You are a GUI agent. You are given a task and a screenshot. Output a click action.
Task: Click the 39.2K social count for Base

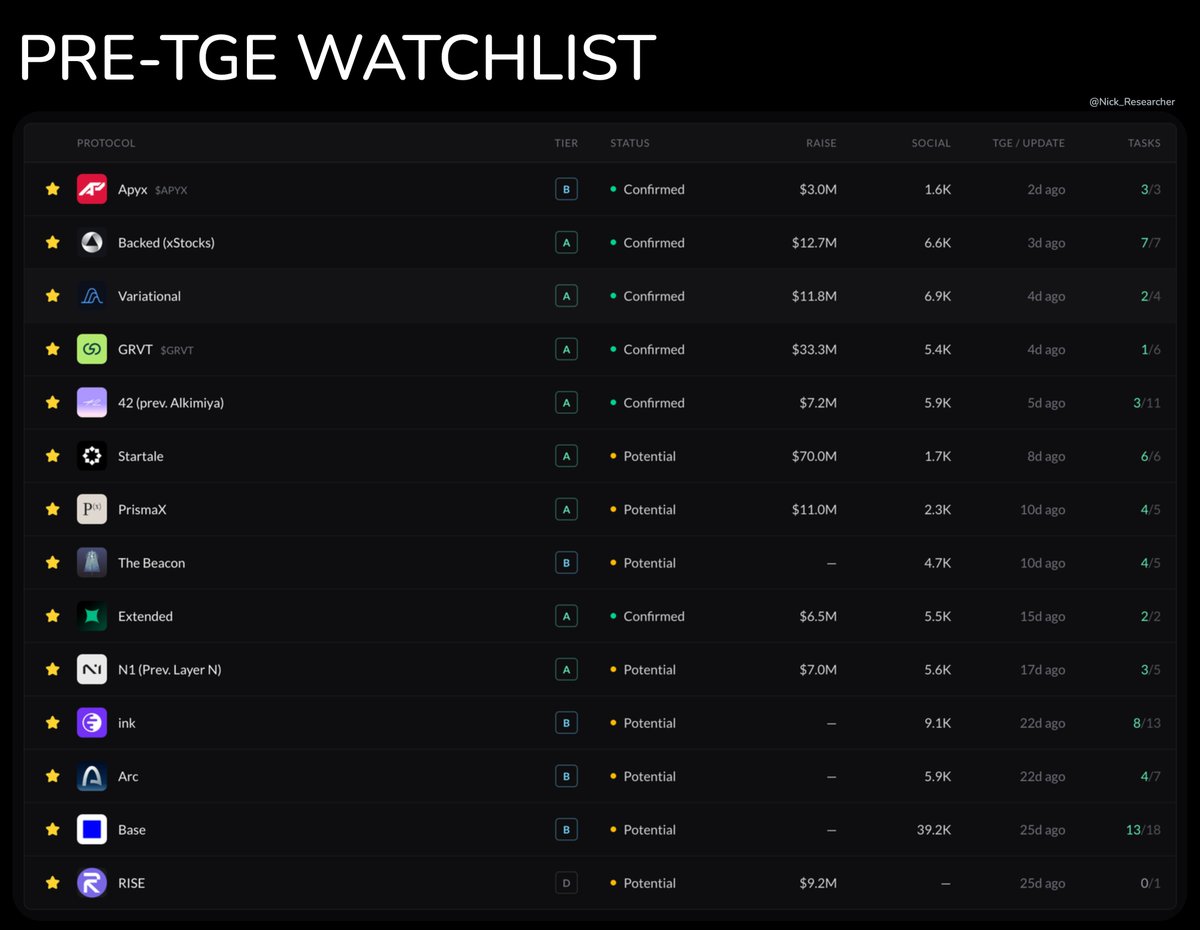(935, 830)
